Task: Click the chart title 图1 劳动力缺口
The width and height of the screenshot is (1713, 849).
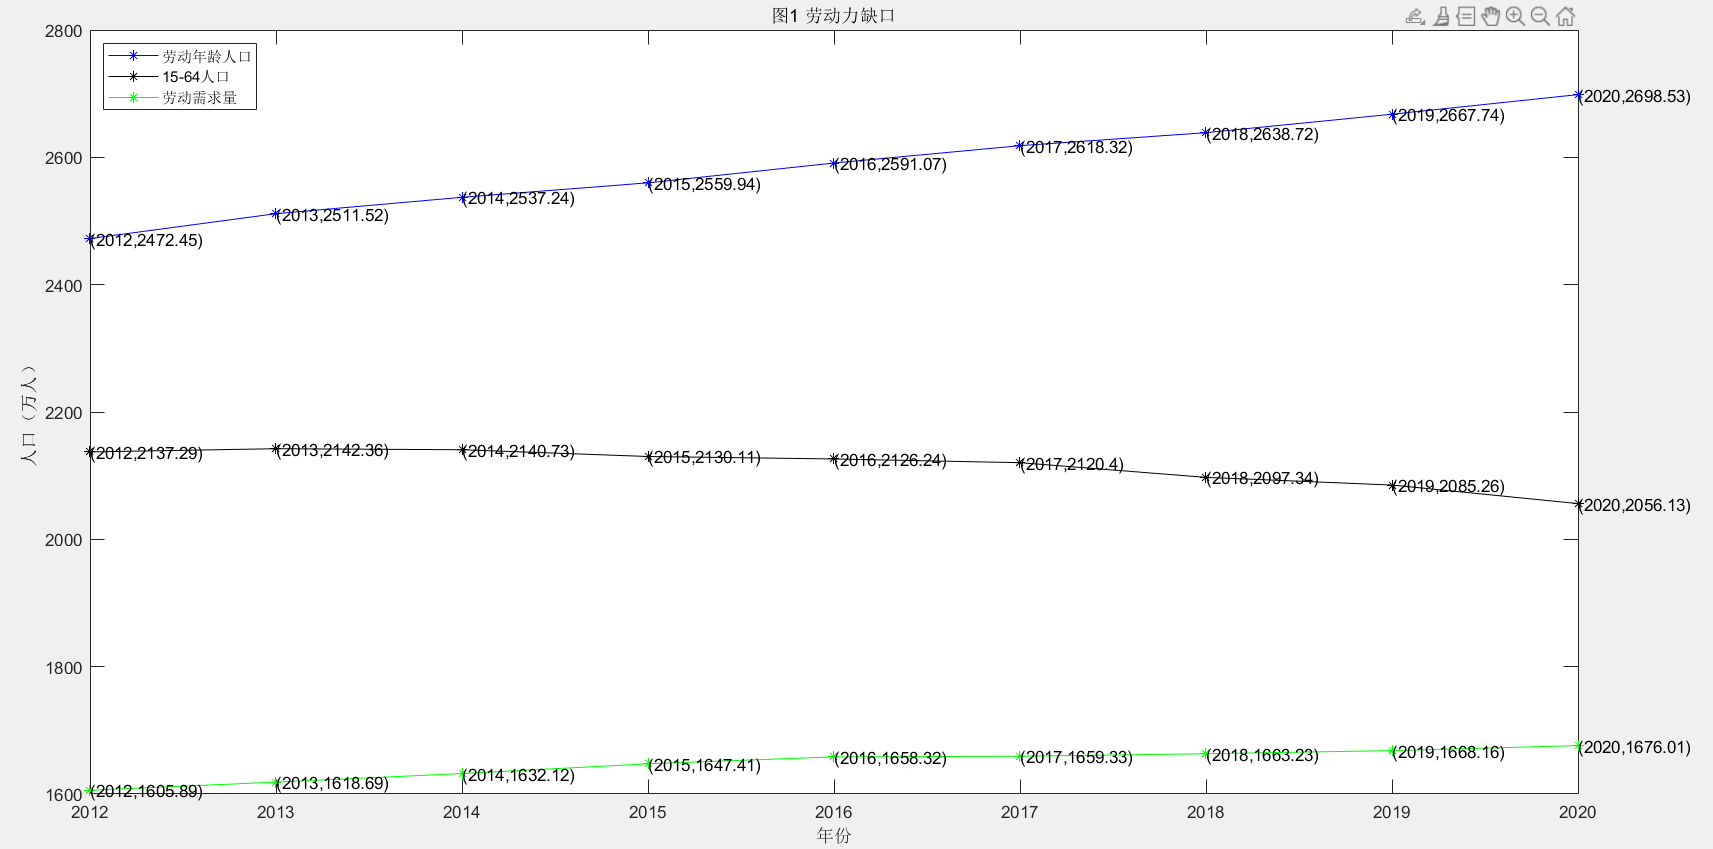Action: pyautogui.click(x=833, y=15)
